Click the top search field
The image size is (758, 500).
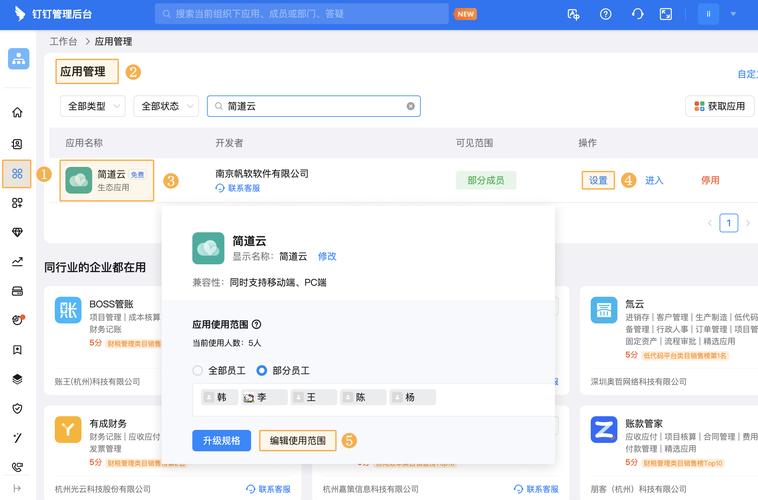coord(302,14)
